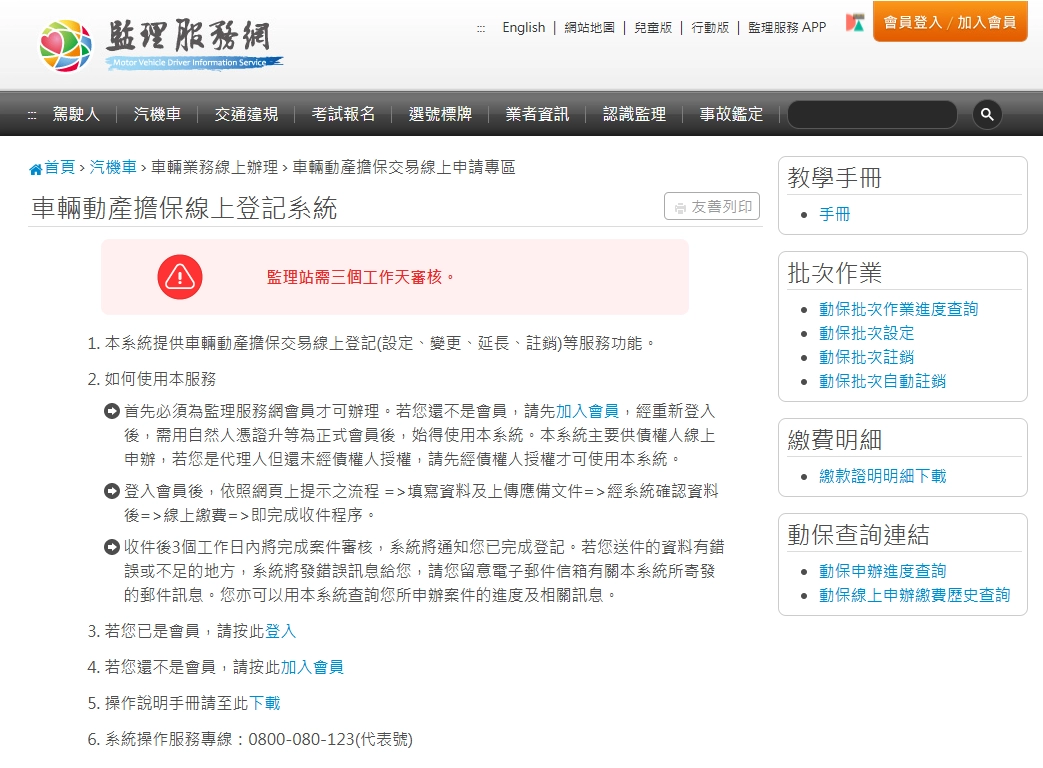1043x768 pixels.
Task: Open the 考試報名 menu item
Action: [x=343, y=114]
